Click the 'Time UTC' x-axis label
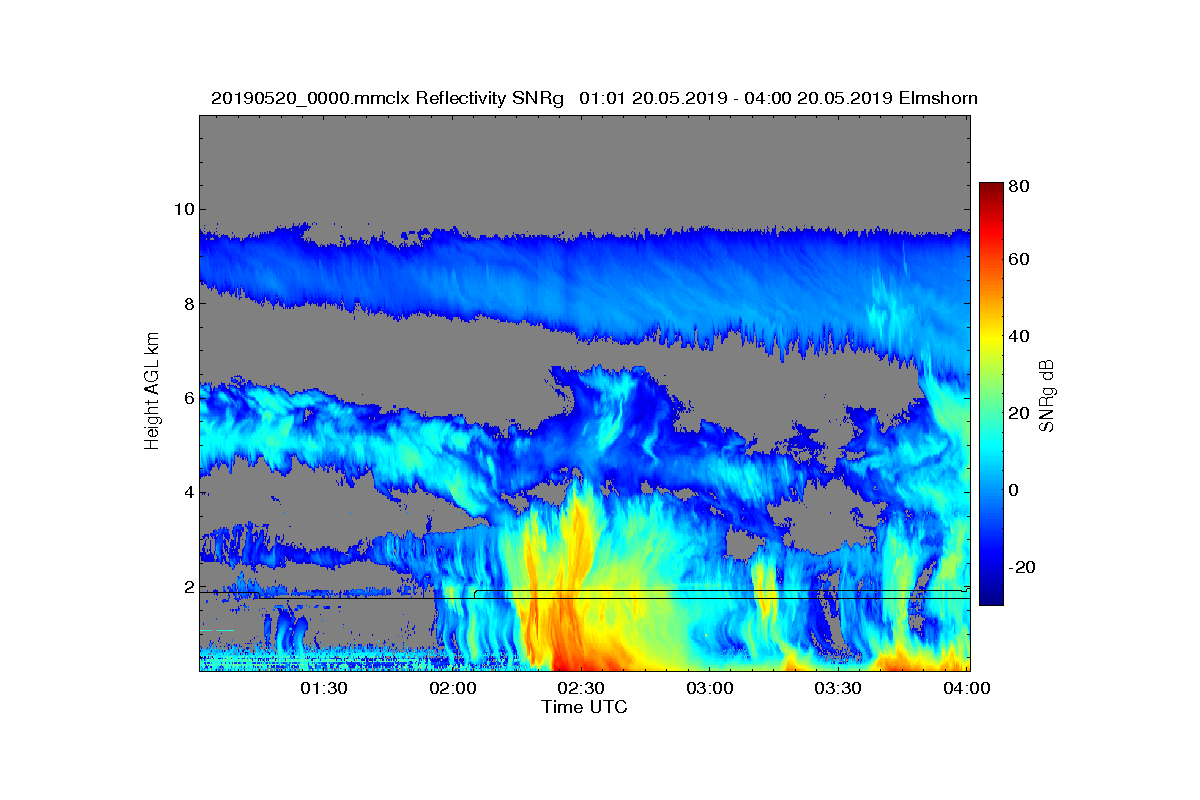This screenshot has height=800, width=1200. click(584, 707)
